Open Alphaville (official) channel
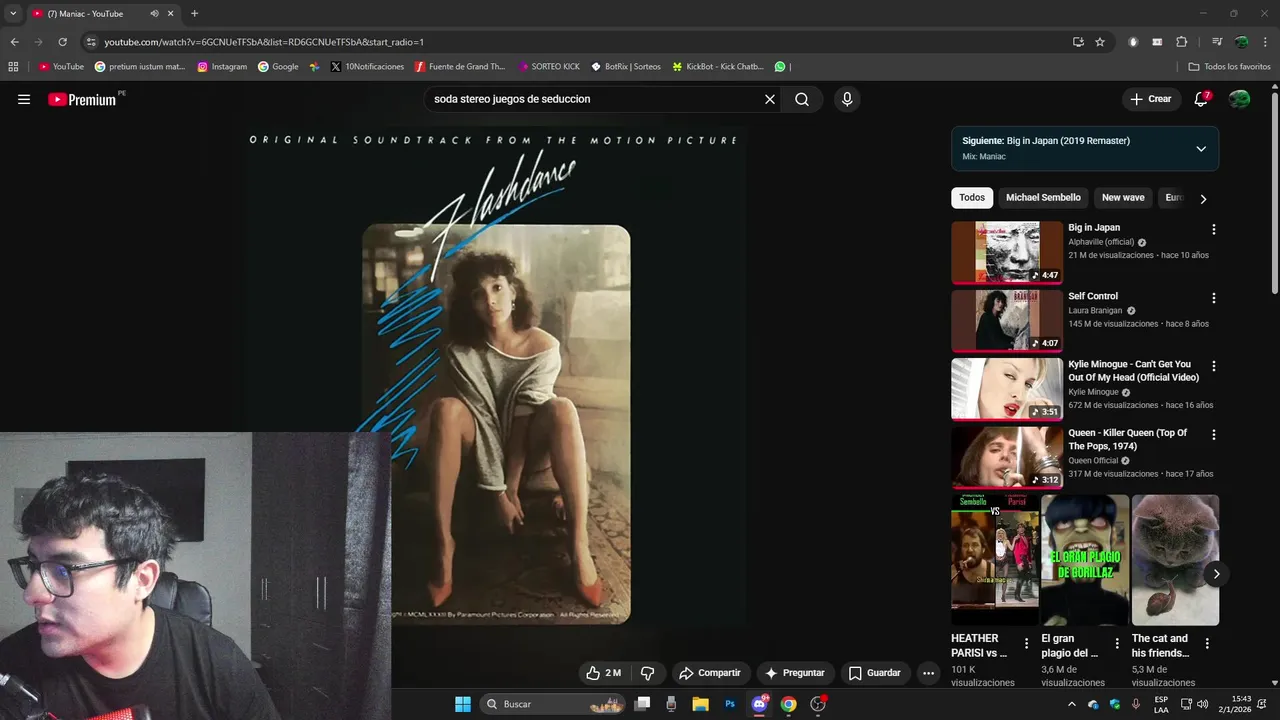The width and height of the screenshot is (1280, 720). coord(1101,242)
